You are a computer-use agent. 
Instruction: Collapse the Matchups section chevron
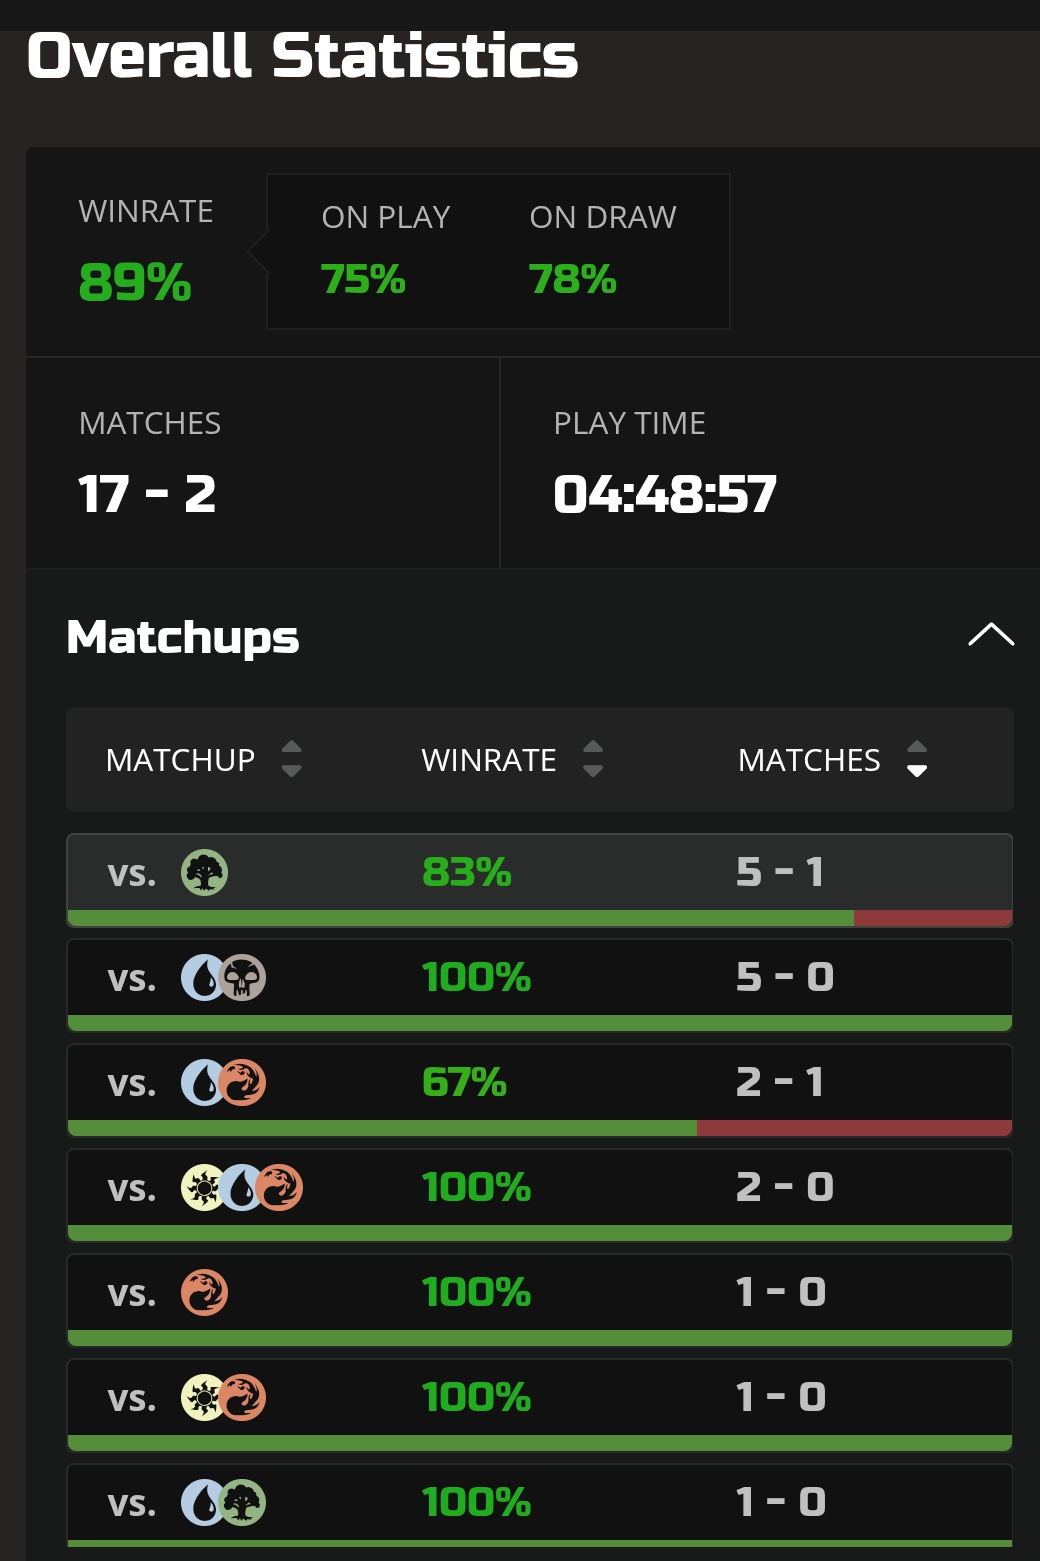[x=991, y=635]
